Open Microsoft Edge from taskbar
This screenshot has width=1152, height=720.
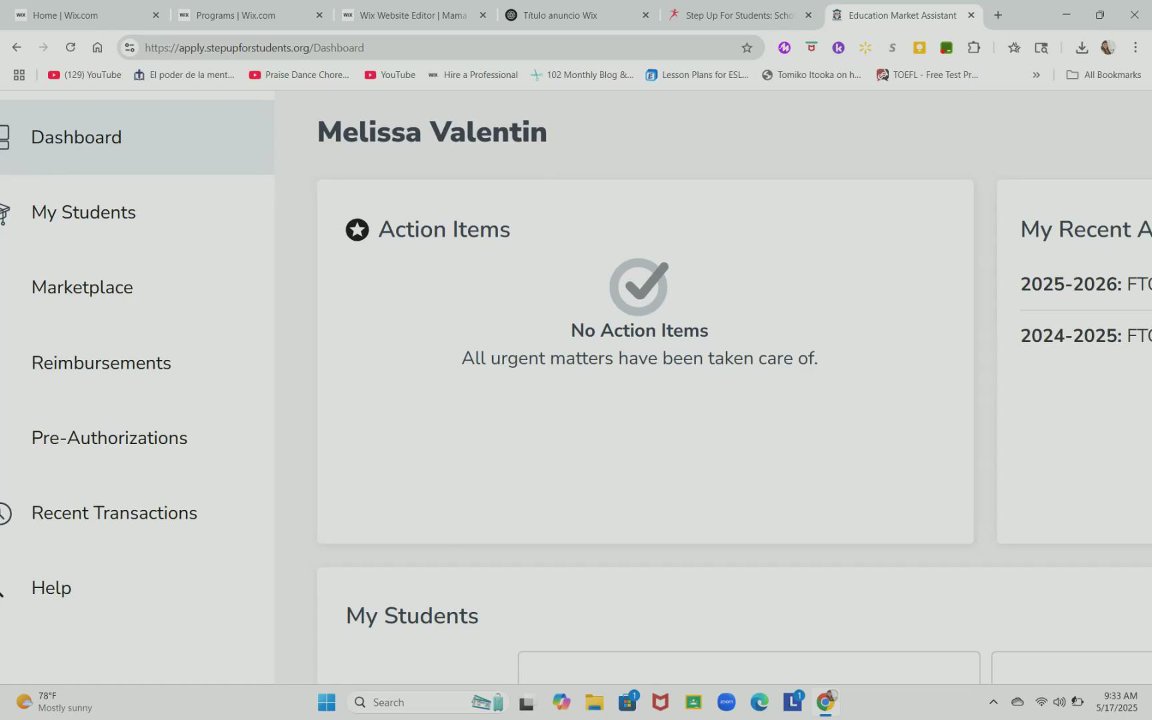pos(759,702)
